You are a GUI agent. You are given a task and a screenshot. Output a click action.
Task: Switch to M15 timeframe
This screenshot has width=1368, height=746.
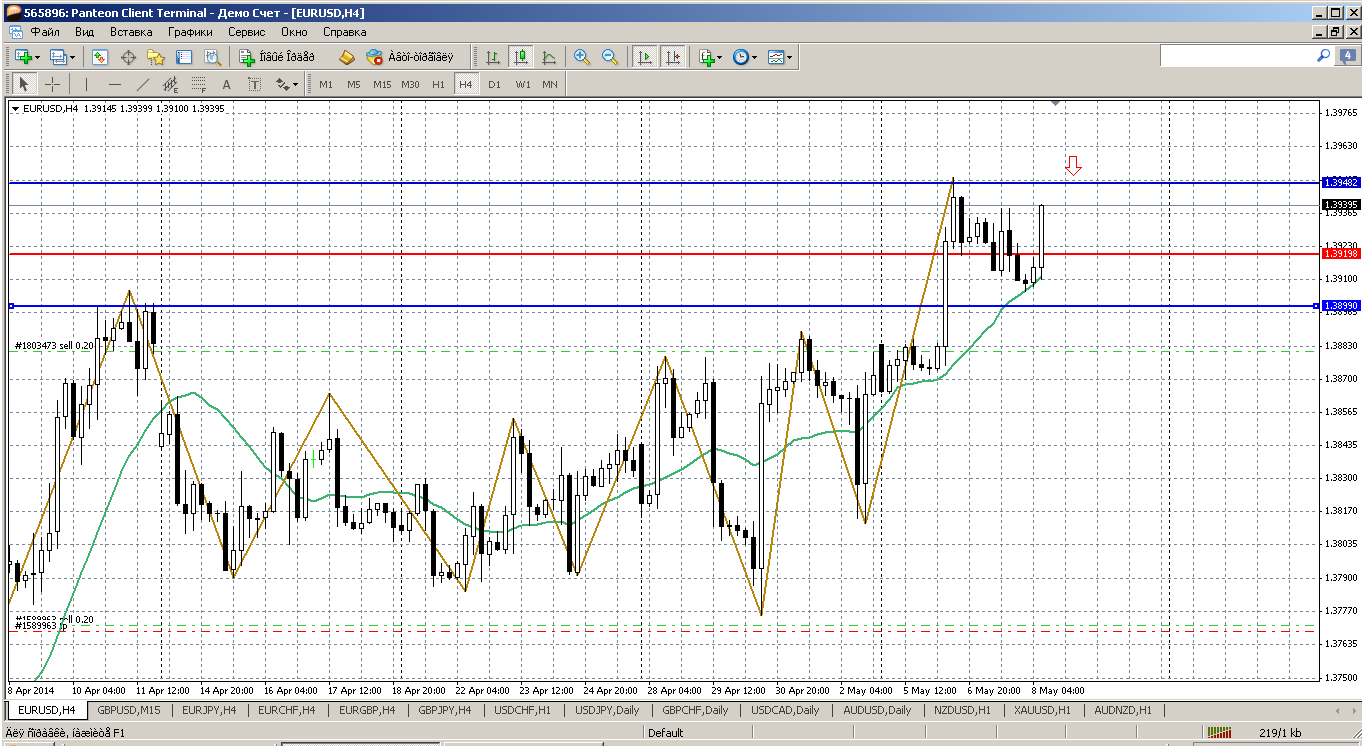click(382, 84)
